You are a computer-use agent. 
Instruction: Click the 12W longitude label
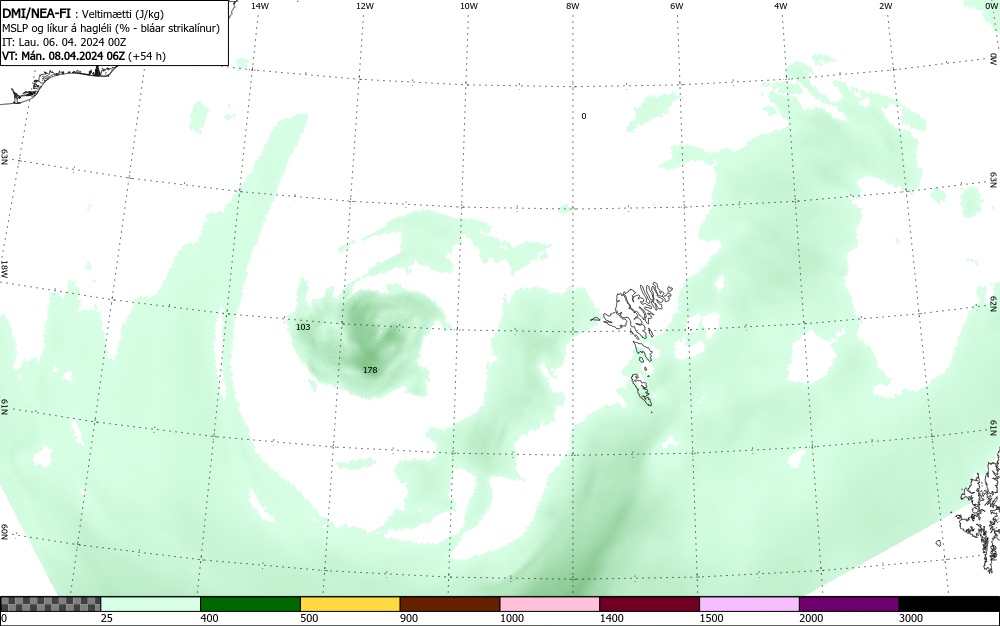[x=365, y=6]
